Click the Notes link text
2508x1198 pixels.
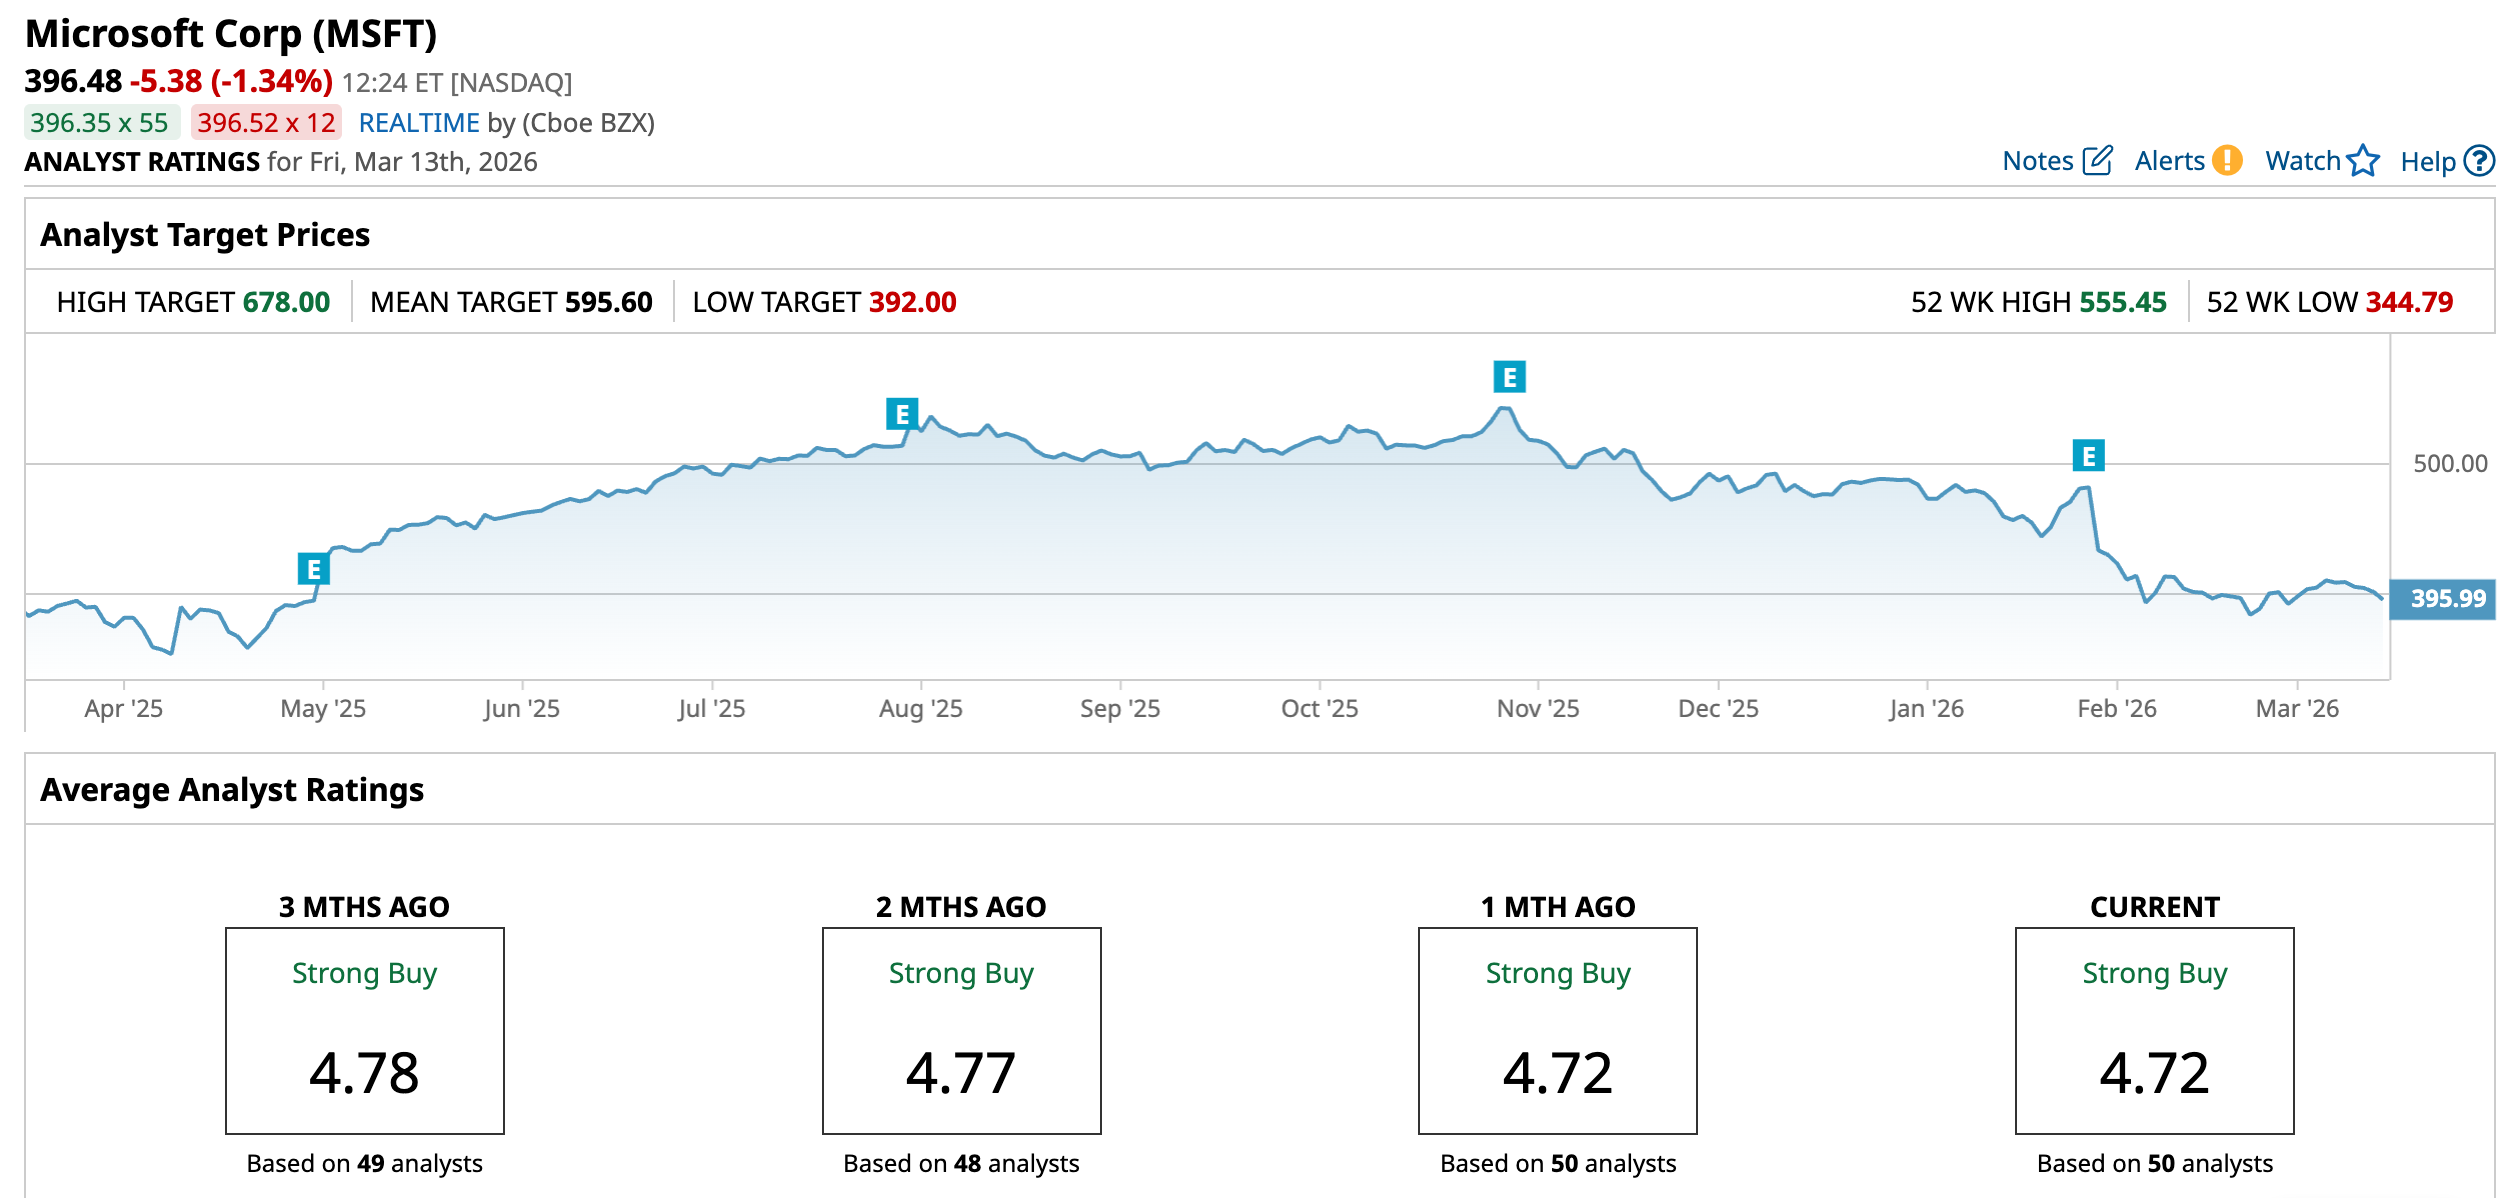point(2037,161)
